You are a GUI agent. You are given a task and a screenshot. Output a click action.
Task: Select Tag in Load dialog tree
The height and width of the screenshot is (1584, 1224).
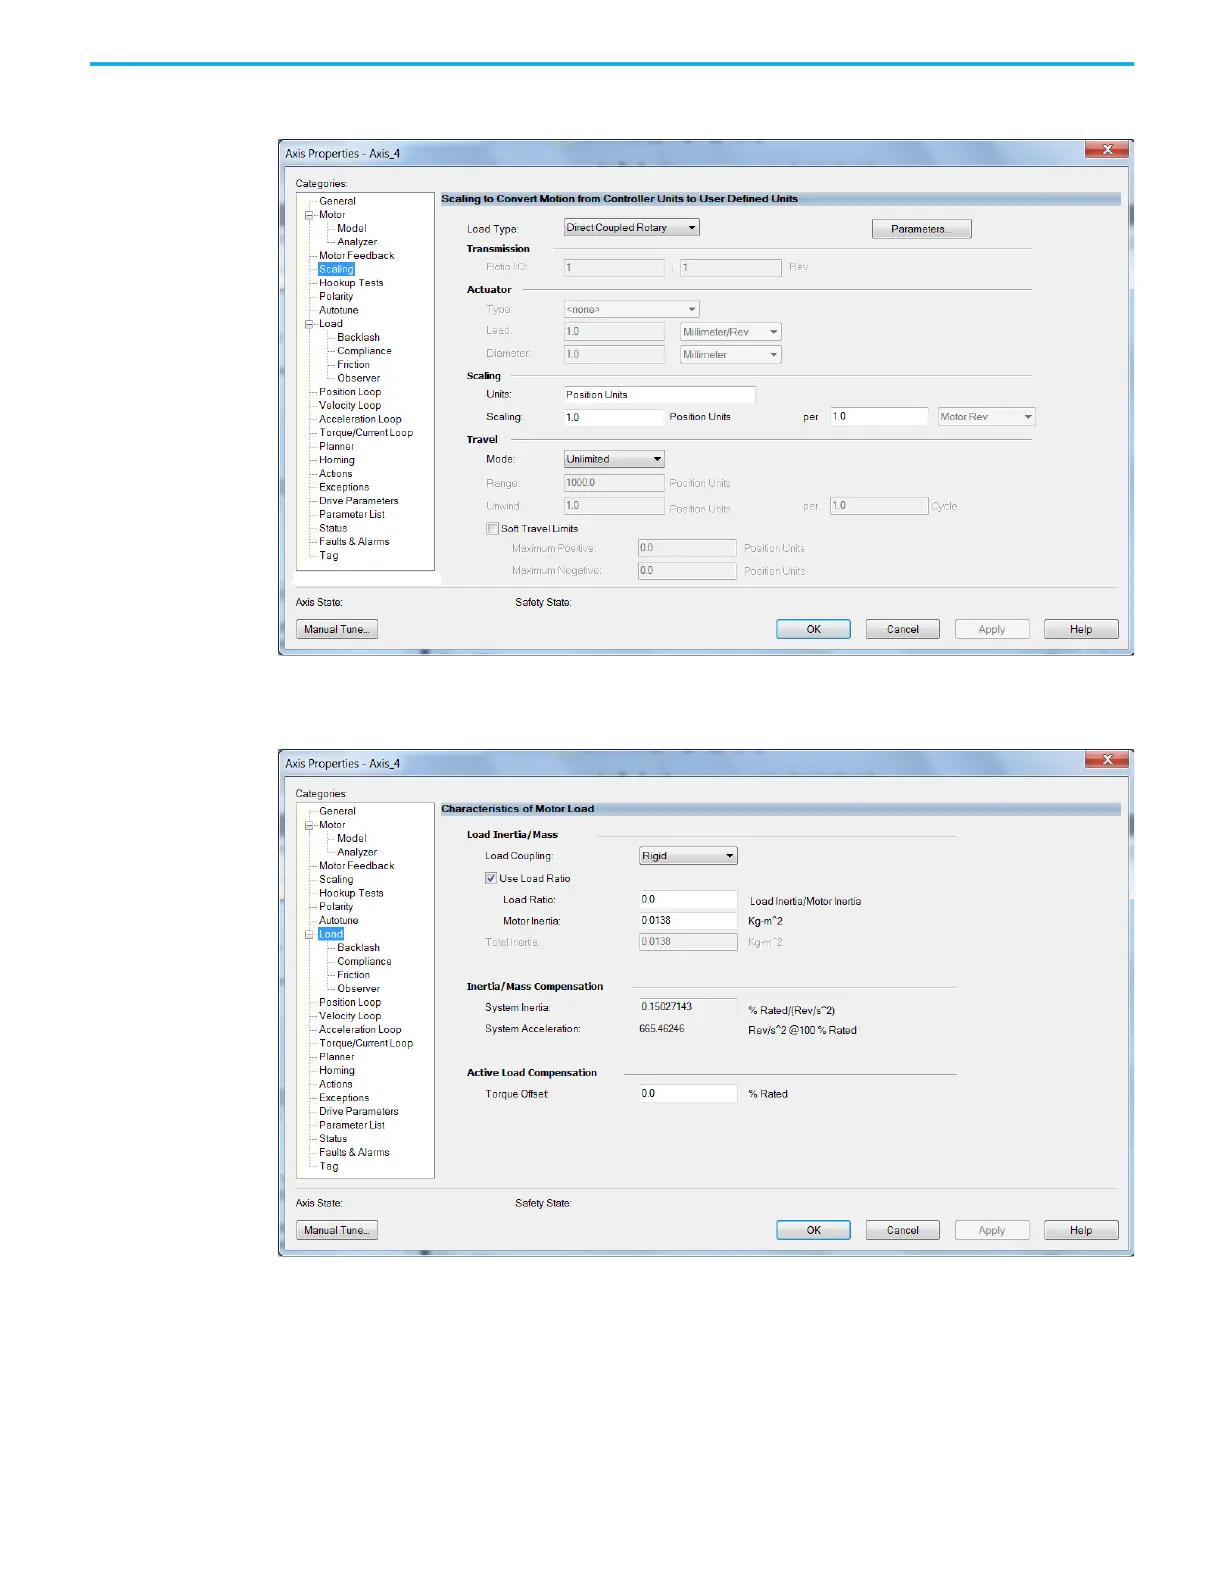tap(328, 1166)
